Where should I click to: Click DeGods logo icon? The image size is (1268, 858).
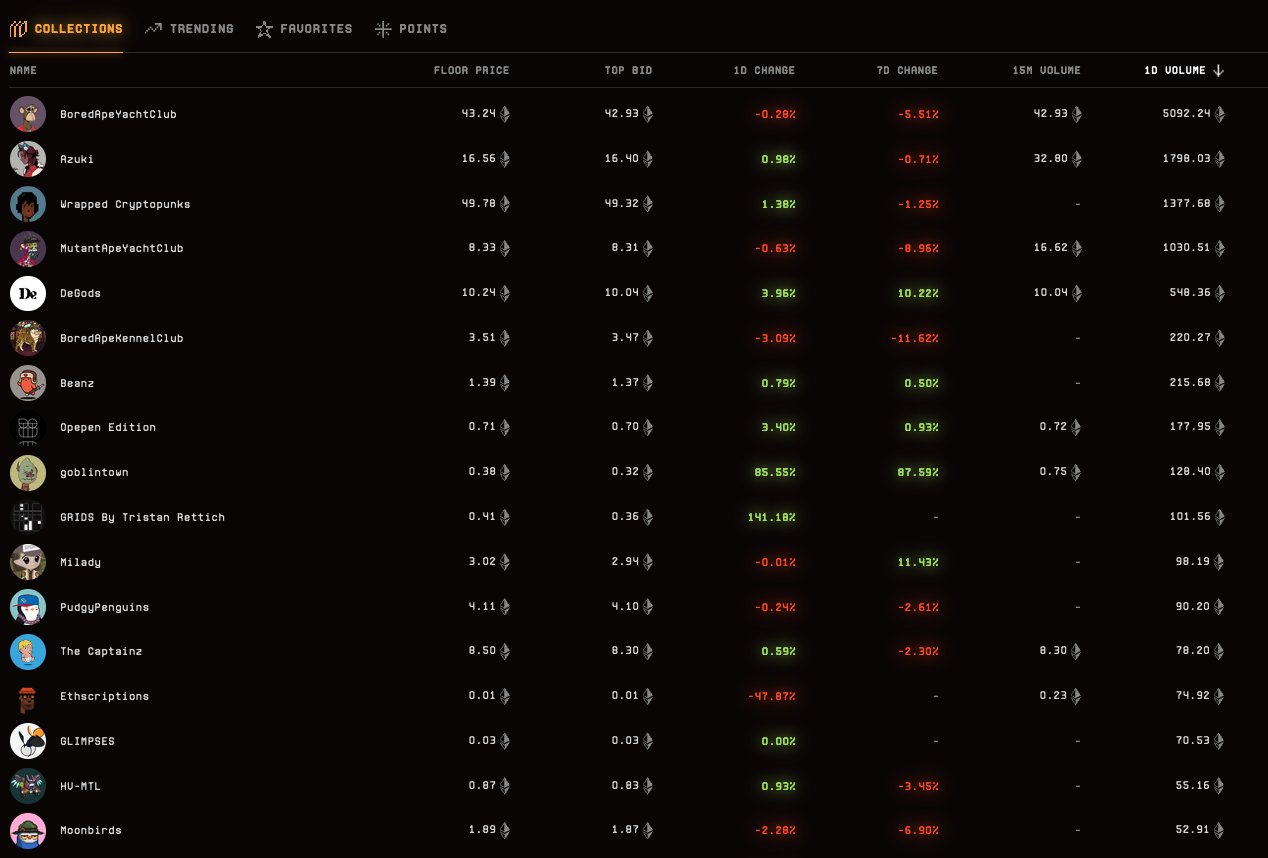[28, 293]
